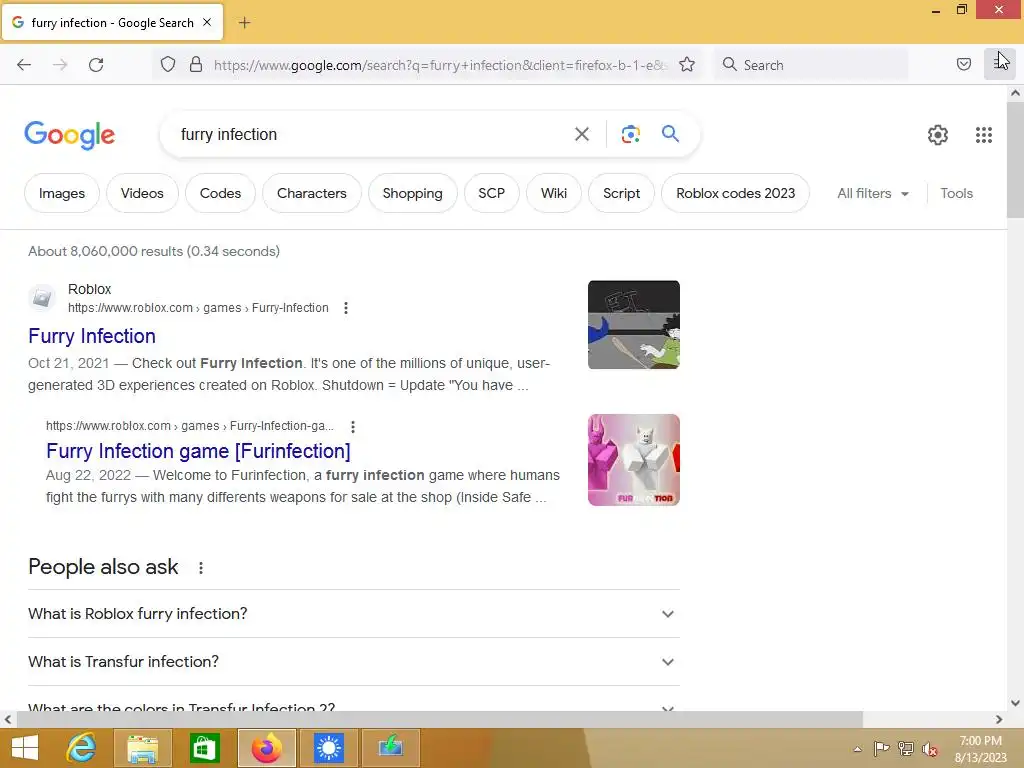View site security padlock info
The height and width of the screenshot is (768, 1024).
point(196,65)
